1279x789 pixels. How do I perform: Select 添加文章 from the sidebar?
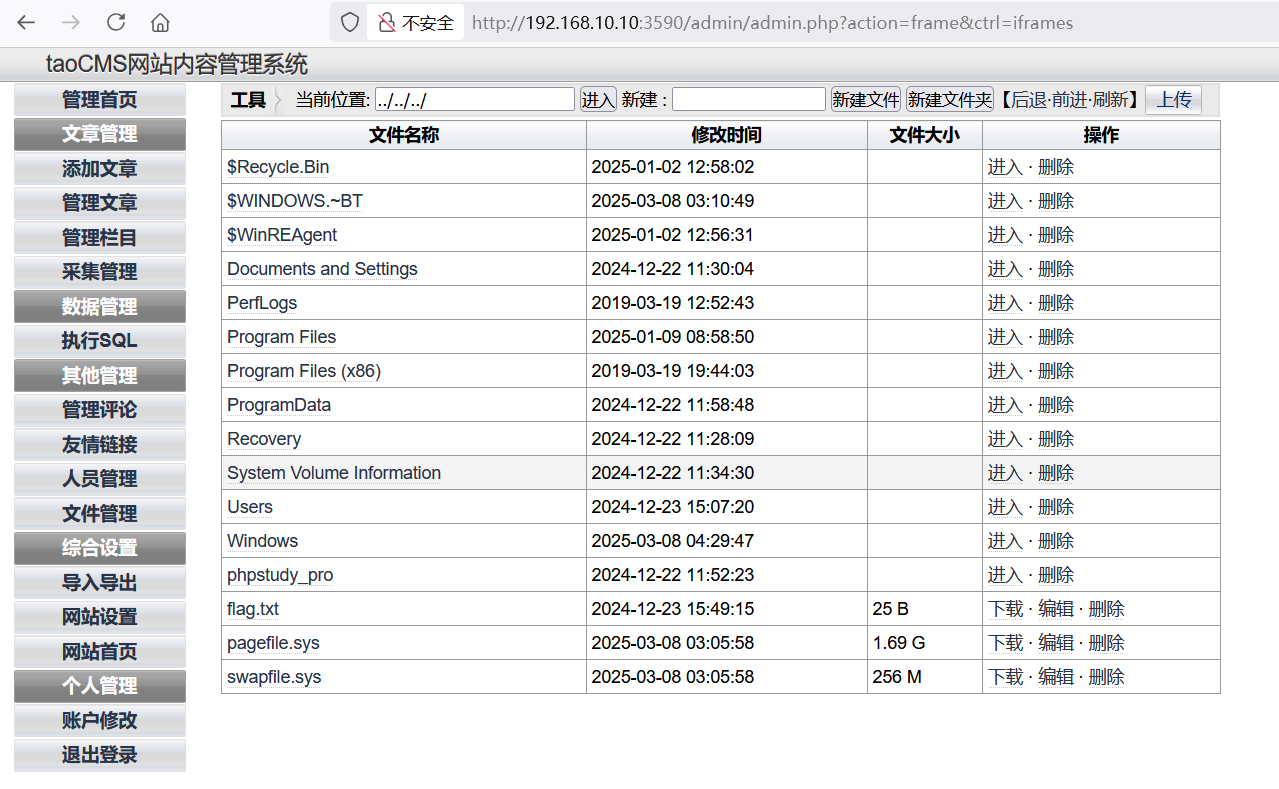click(x=99, y=169)
